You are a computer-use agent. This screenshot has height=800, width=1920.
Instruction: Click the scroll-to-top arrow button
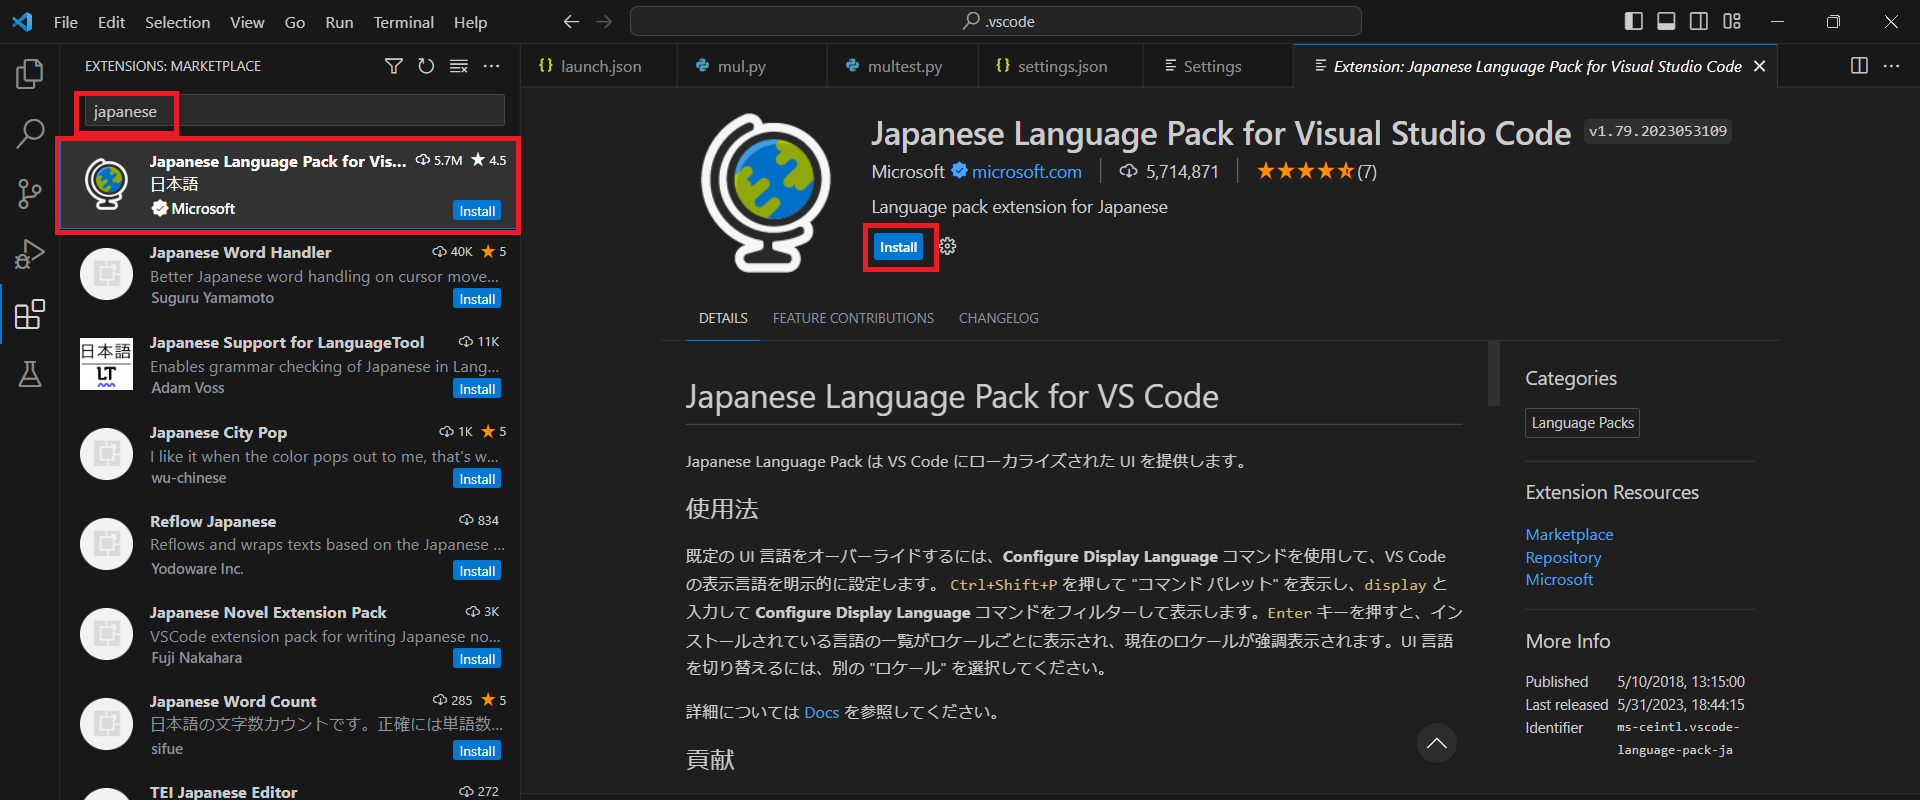1437,743
